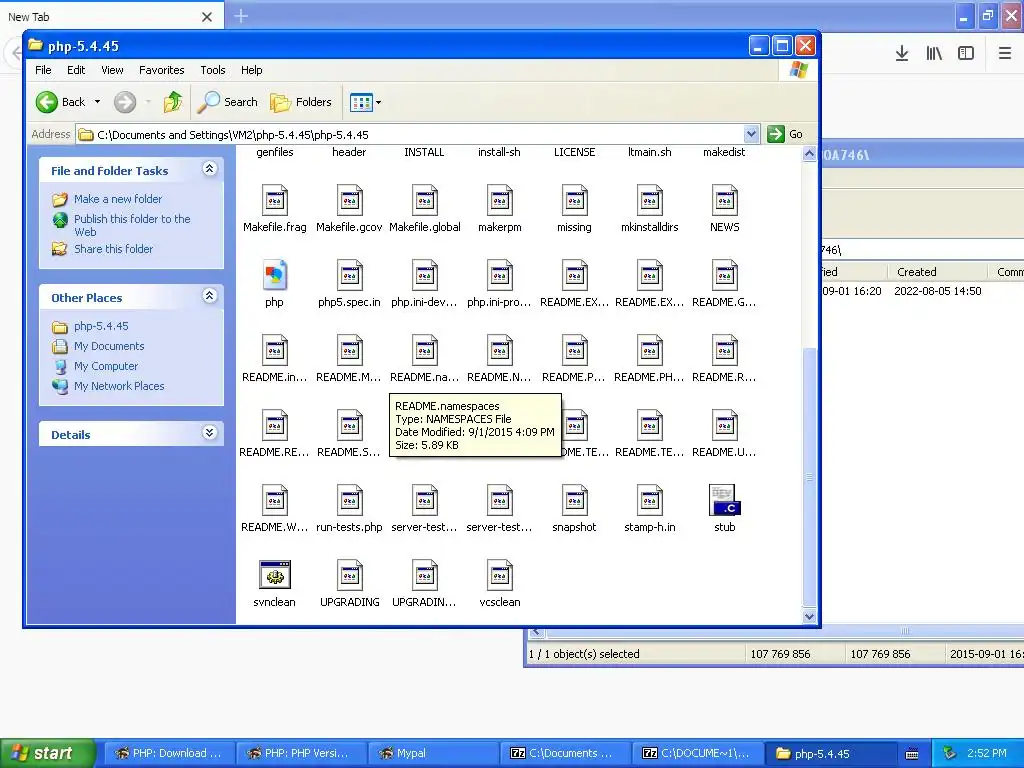The width and height of the screenshot is (1024, 768).
Task: Open the NEWS file icon
Action: pyautogui.click(x=725, y=200)
